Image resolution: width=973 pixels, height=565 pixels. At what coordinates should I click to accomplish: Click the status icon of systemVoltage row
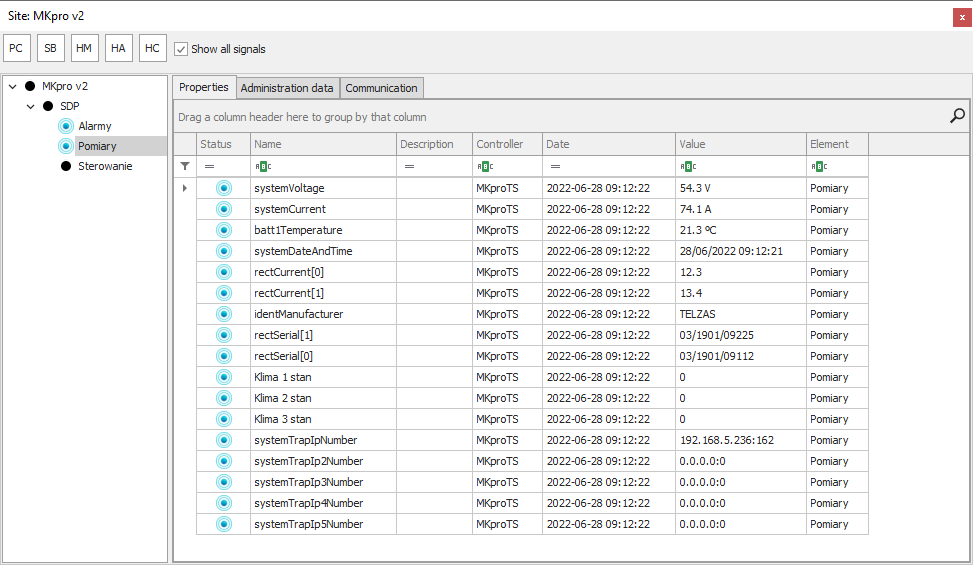[224, 188]
